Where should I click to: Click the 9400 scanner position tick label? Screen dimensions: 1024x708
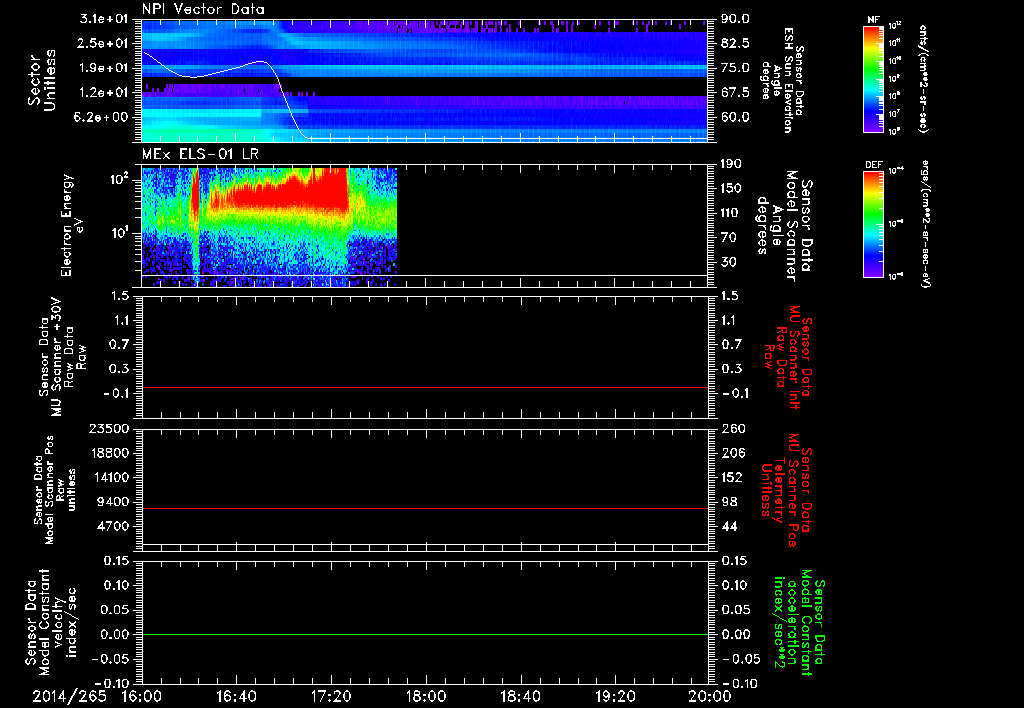113,502
